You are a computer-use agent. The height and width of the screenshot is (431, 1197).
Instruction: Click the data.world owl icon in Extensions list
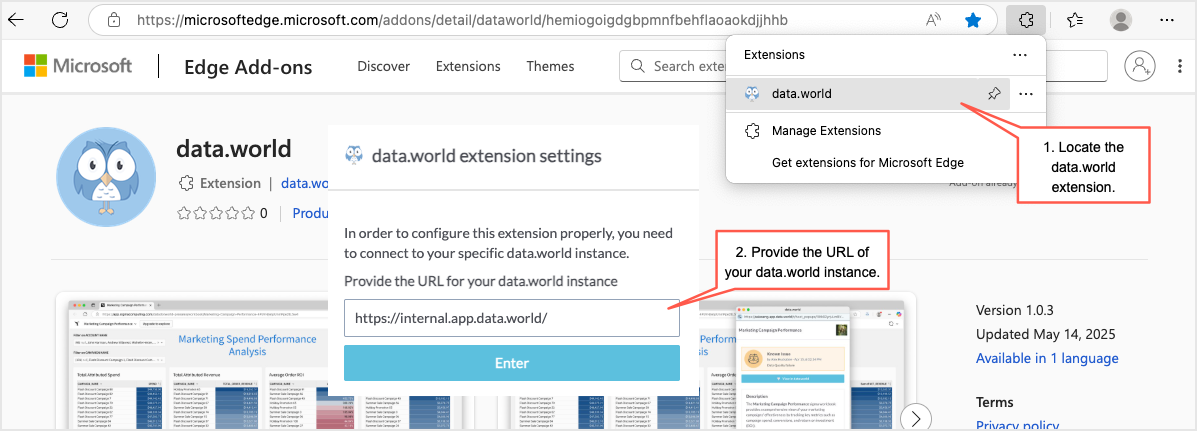pyautogui.click(x=752, y=94)
